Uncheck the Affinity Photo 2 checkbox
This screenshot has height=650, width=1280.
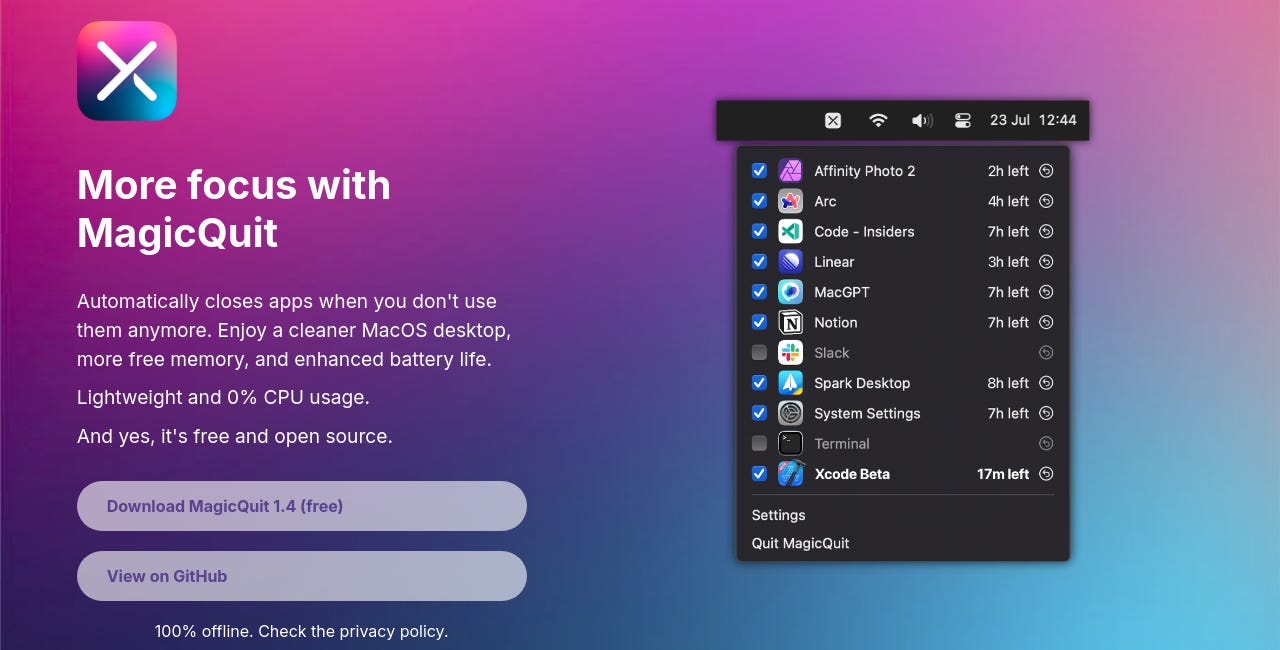pos(759,171)
